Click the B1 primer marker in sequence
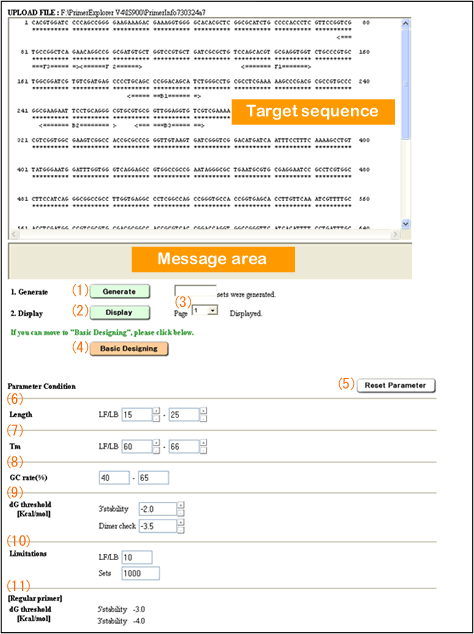Image resolution: width=474 pixels, height=634 pixels. pos(164,96)
